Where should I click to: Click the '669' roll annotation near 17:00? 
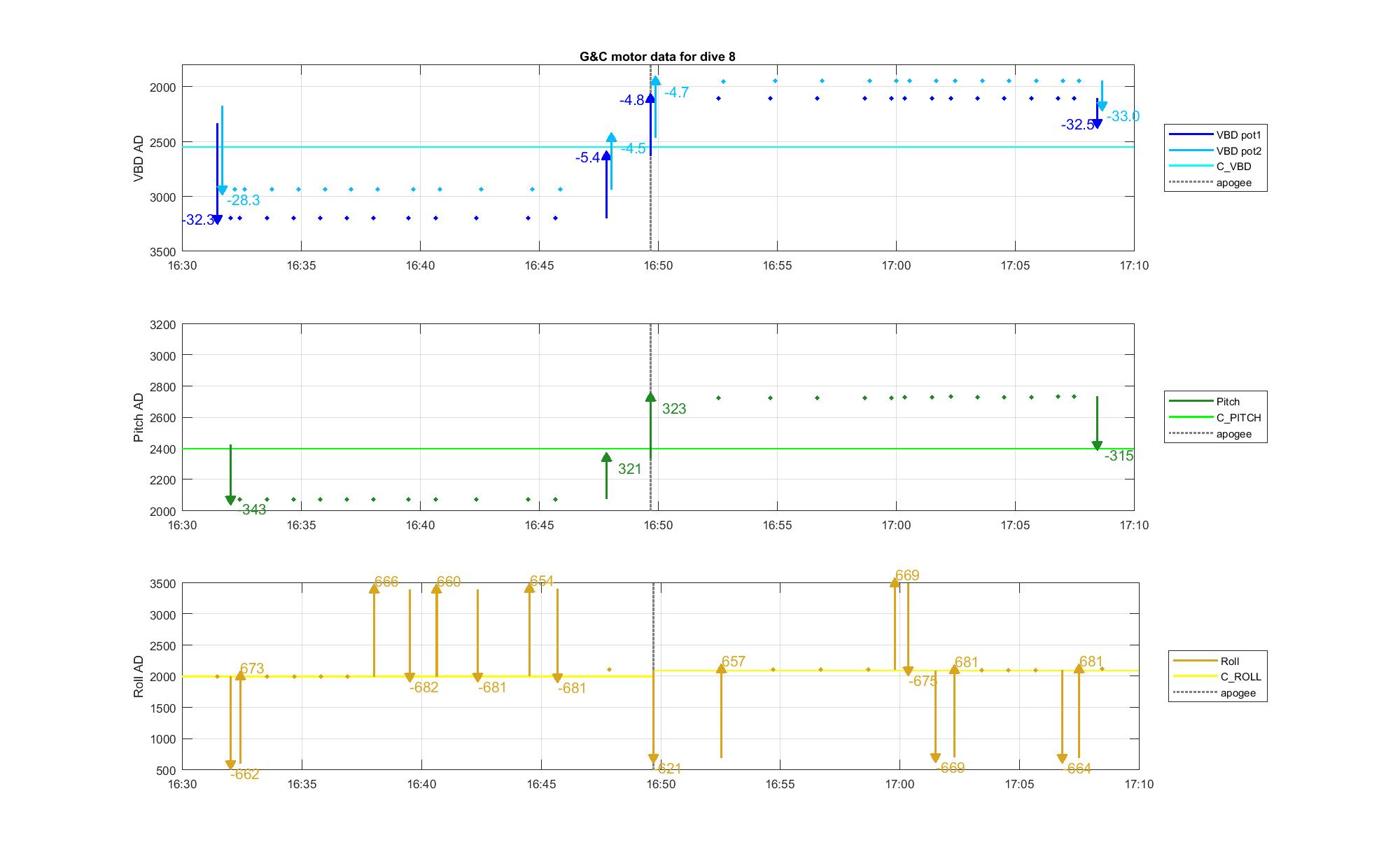[907, 575]
